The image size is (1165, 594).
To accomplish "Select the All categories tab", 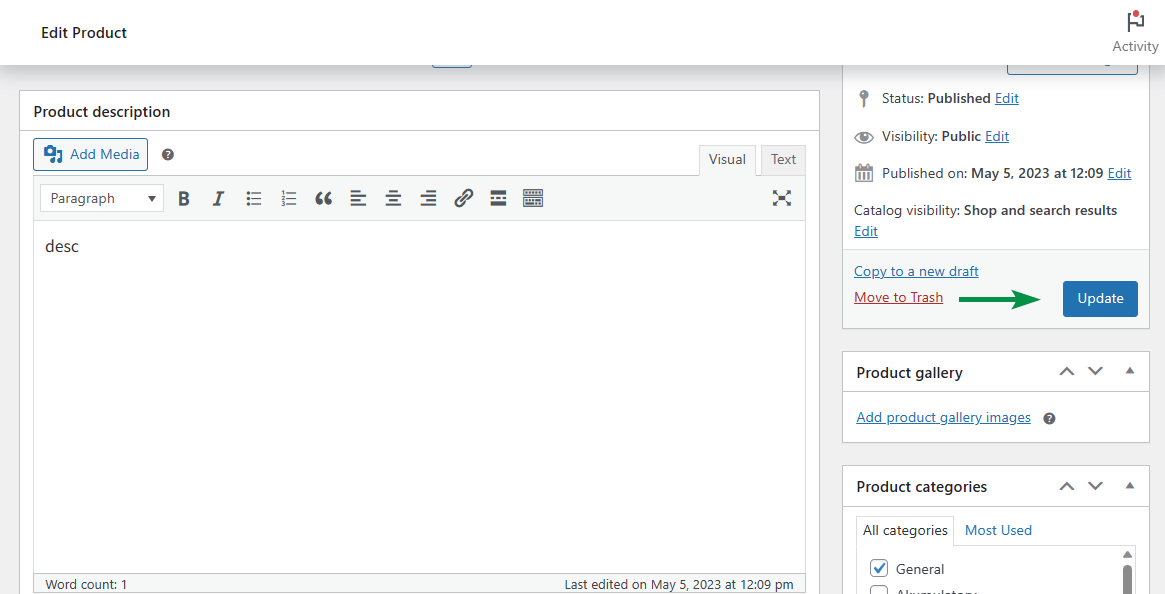I will pyautogui.click(x=905, y=531).
